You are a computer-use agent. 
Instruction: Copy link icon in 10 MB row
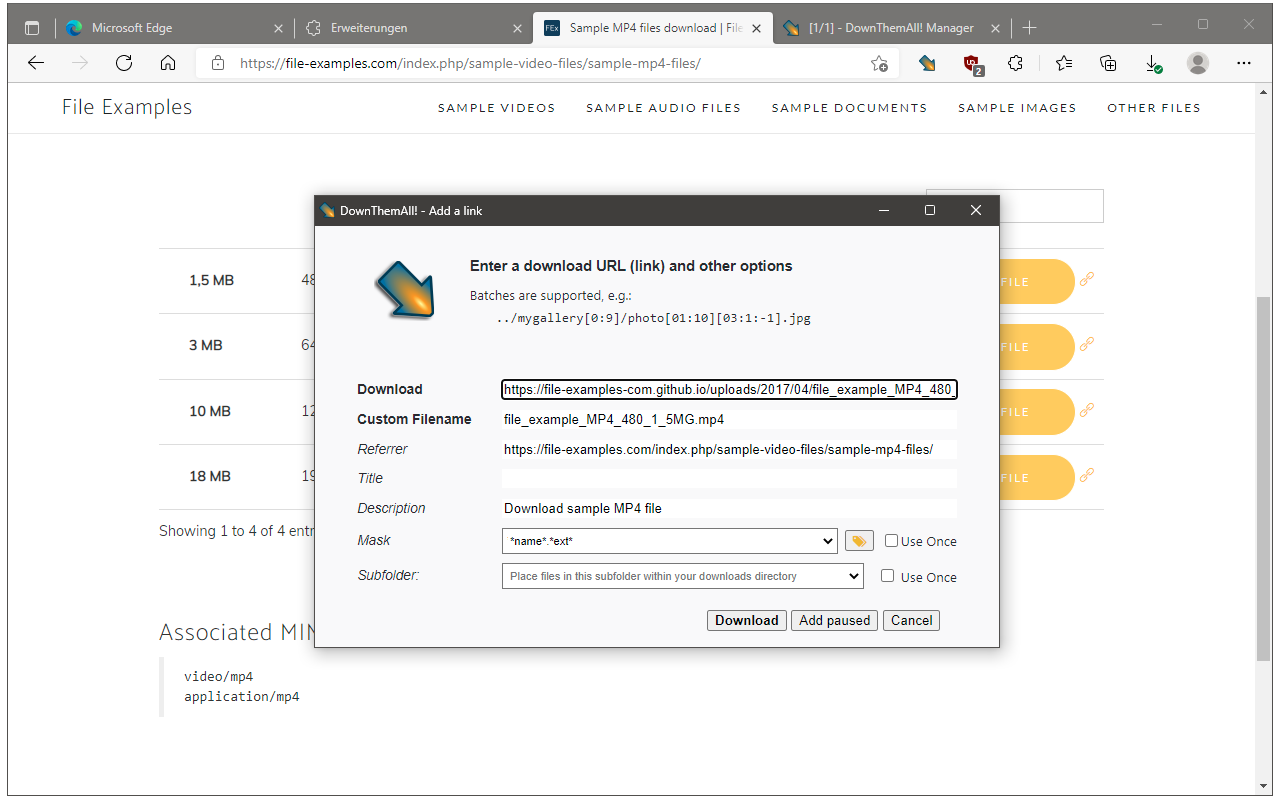[1087, 409]
